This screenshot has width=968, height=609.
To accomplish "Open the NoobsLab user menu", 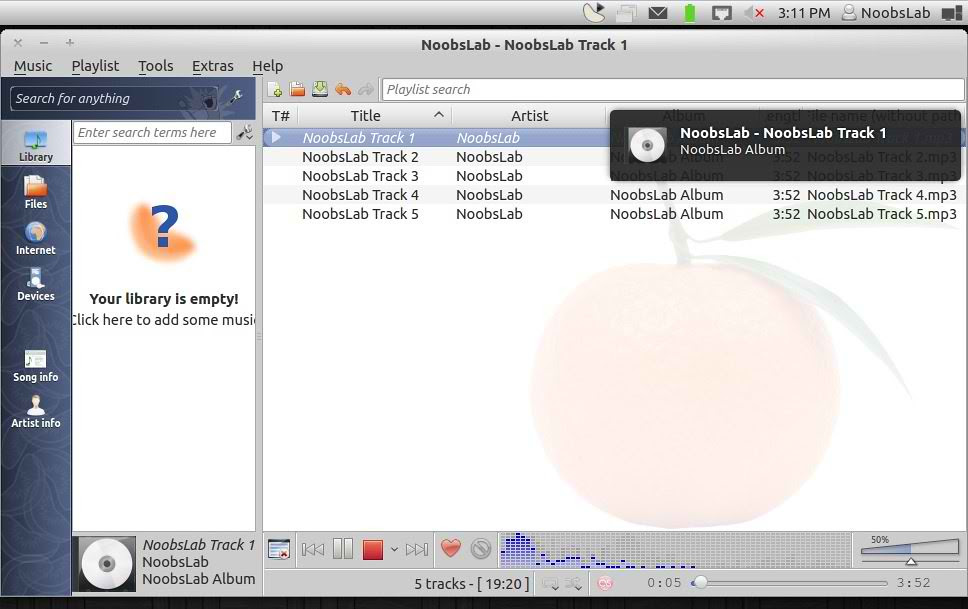I will (885, 13).
